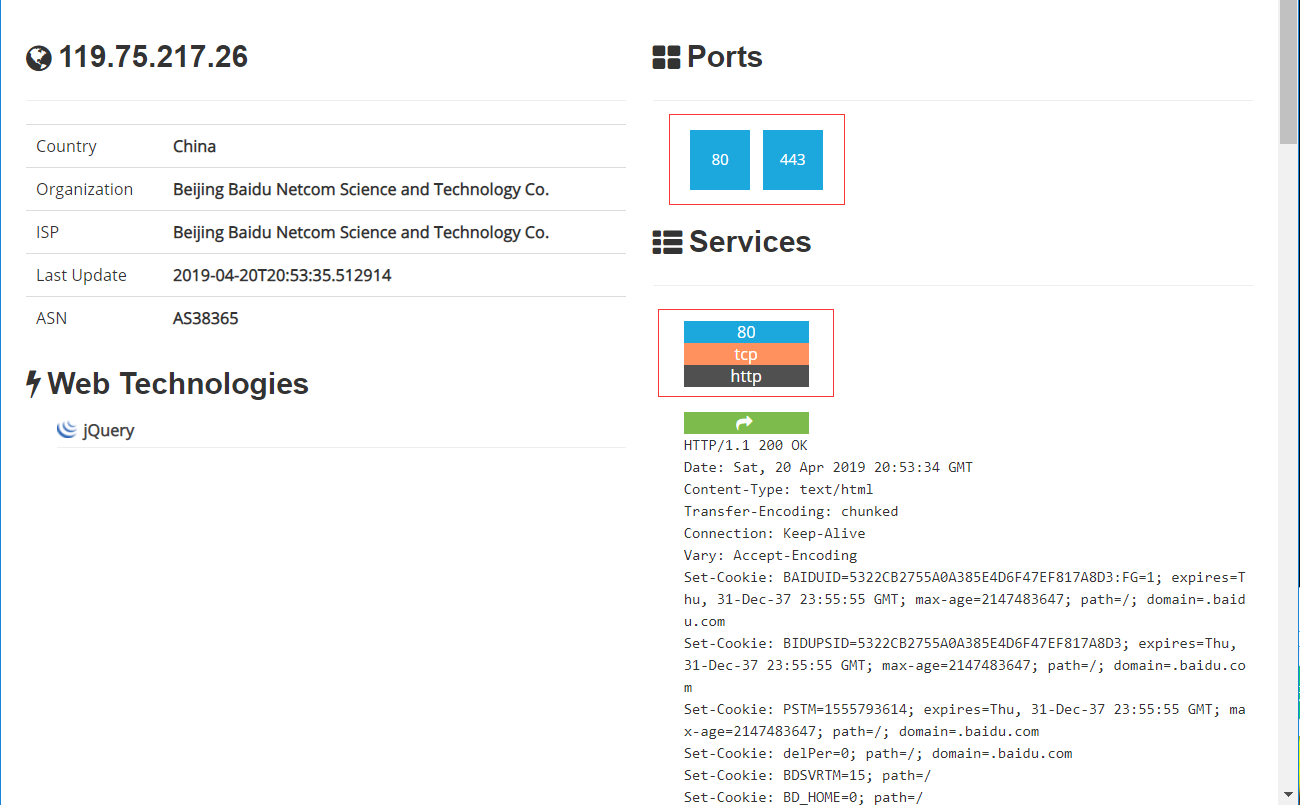This screenshot has height=805, width=1300.
Task: Open the jQuery technology link
Action: (108, 431)
